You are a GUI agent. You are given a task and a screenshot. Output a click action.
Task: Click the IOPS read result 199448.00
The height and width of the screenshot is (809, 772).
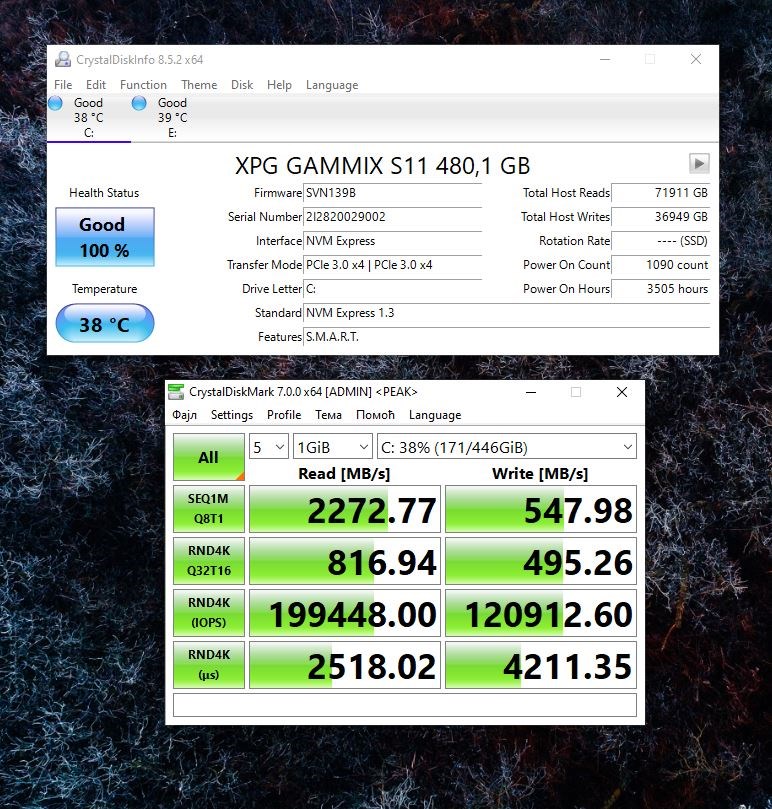click(345, 613)
